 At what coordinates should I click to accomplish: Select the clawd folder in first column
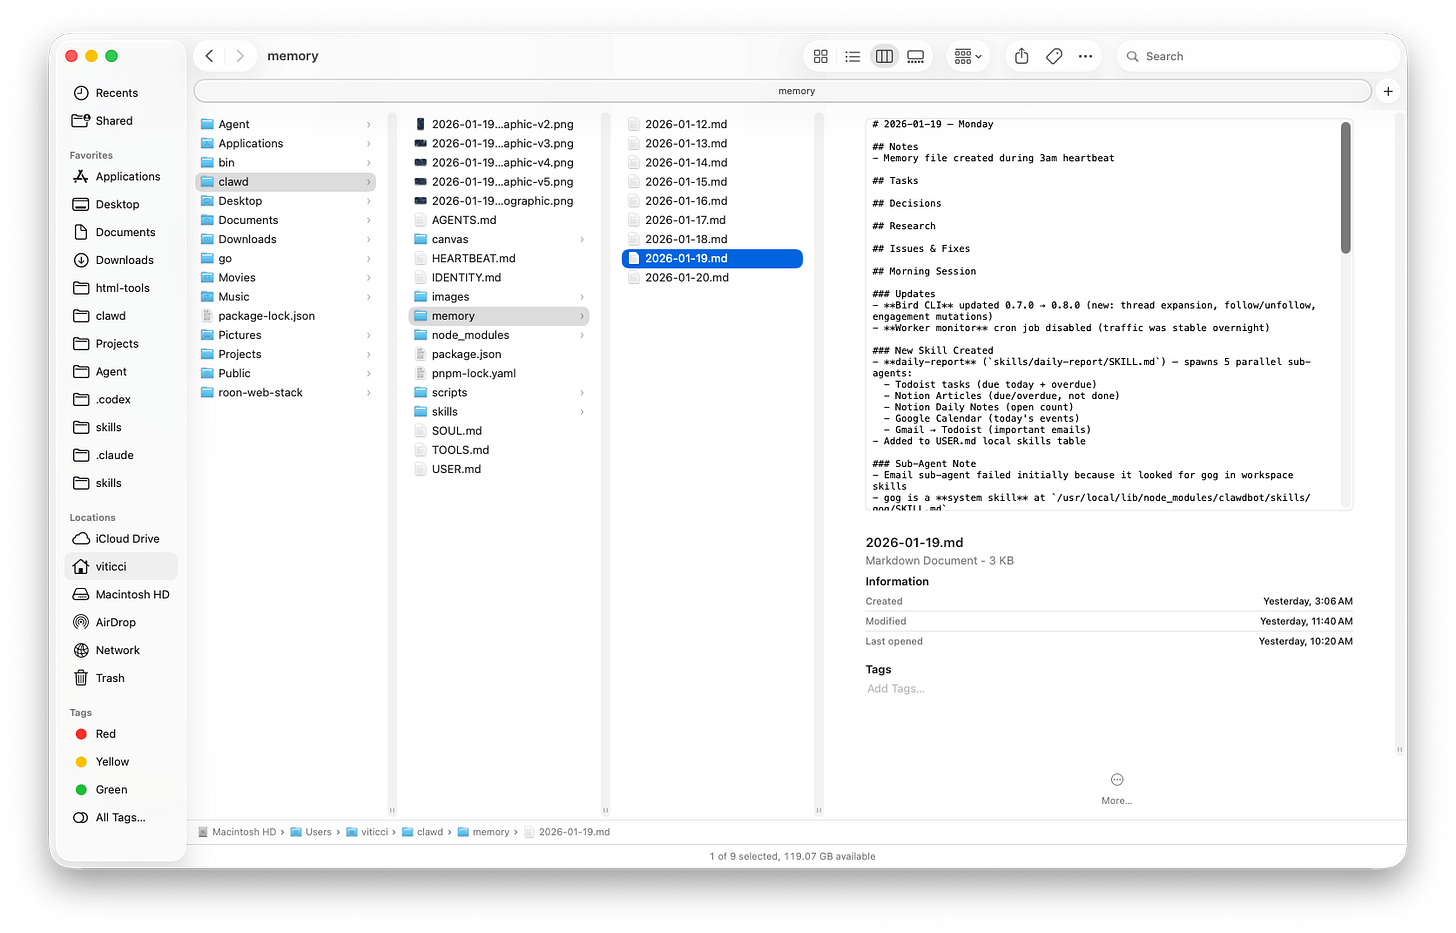click(285, 182)
